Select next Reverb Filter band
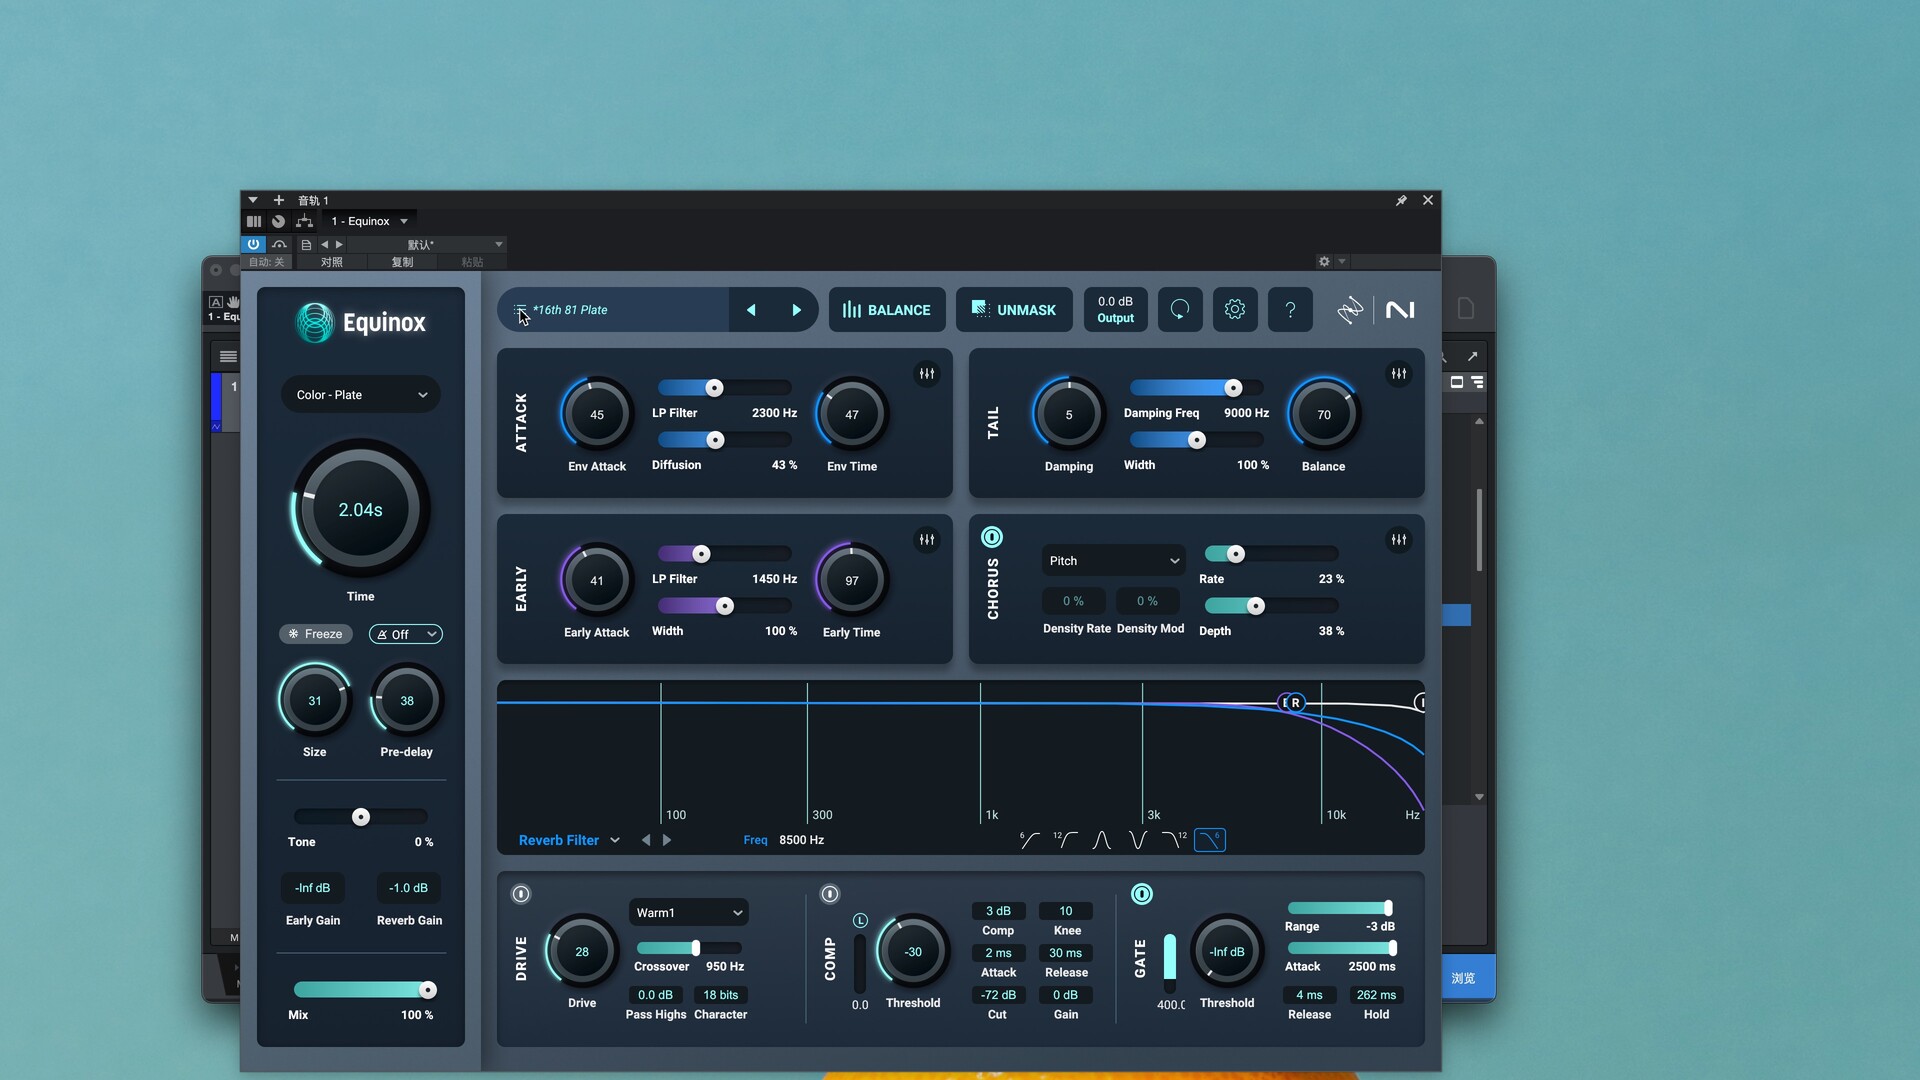 pyautogui.click(x=667, y=840)
